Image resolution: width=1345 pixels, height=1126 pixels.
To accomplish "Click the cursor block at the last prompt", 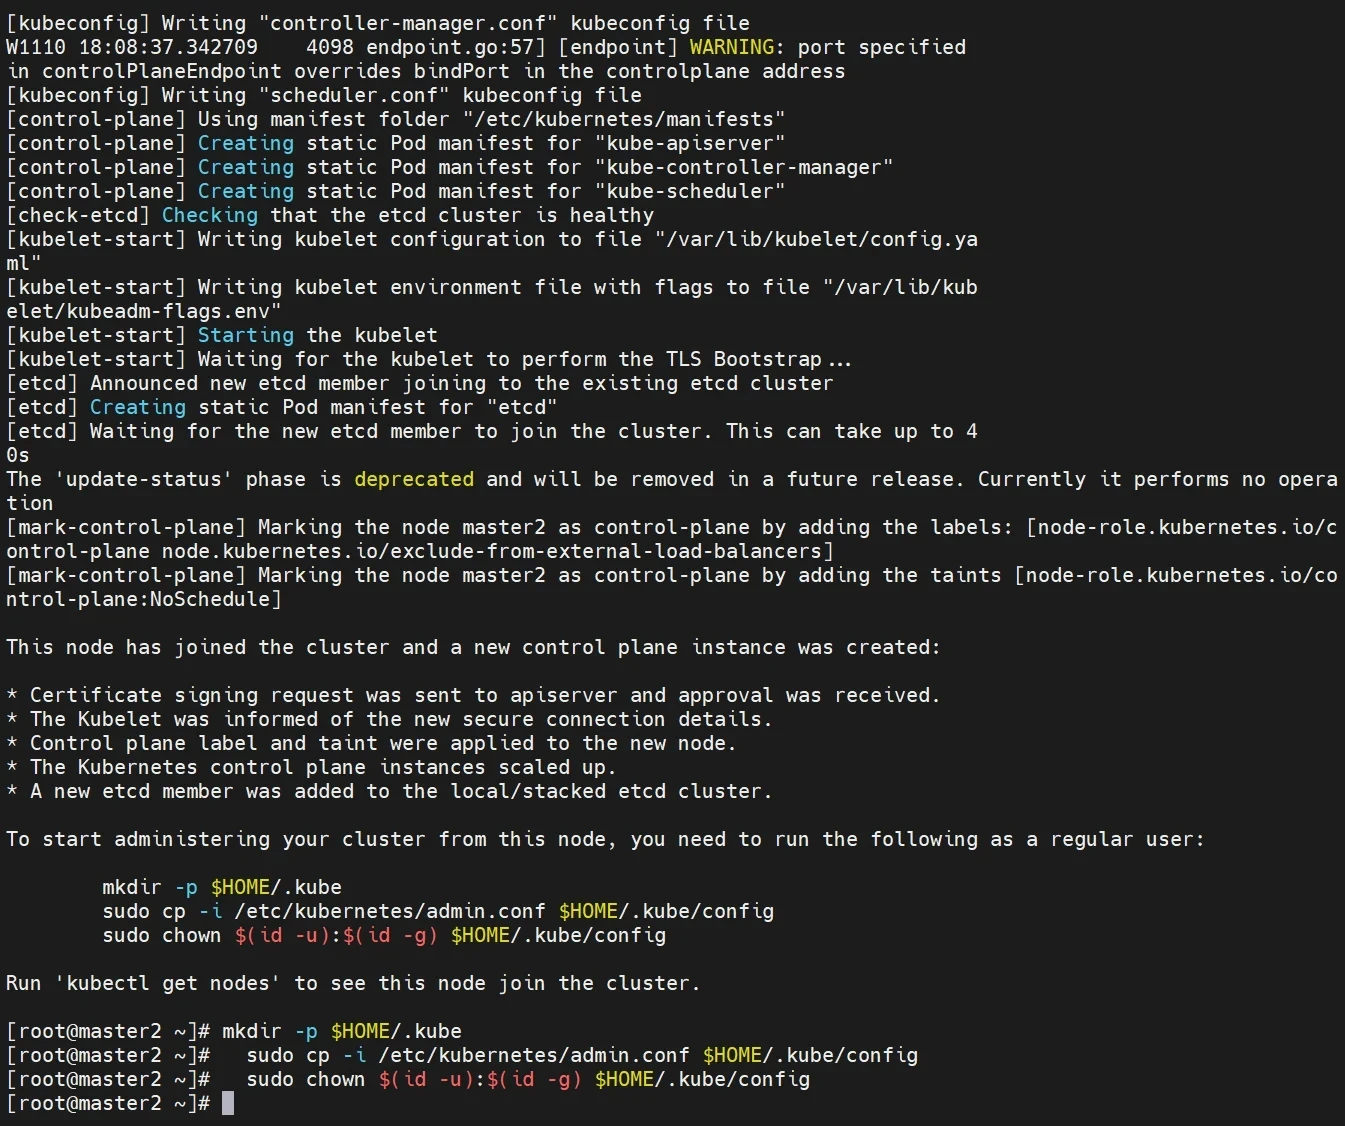I will 228,1103.
